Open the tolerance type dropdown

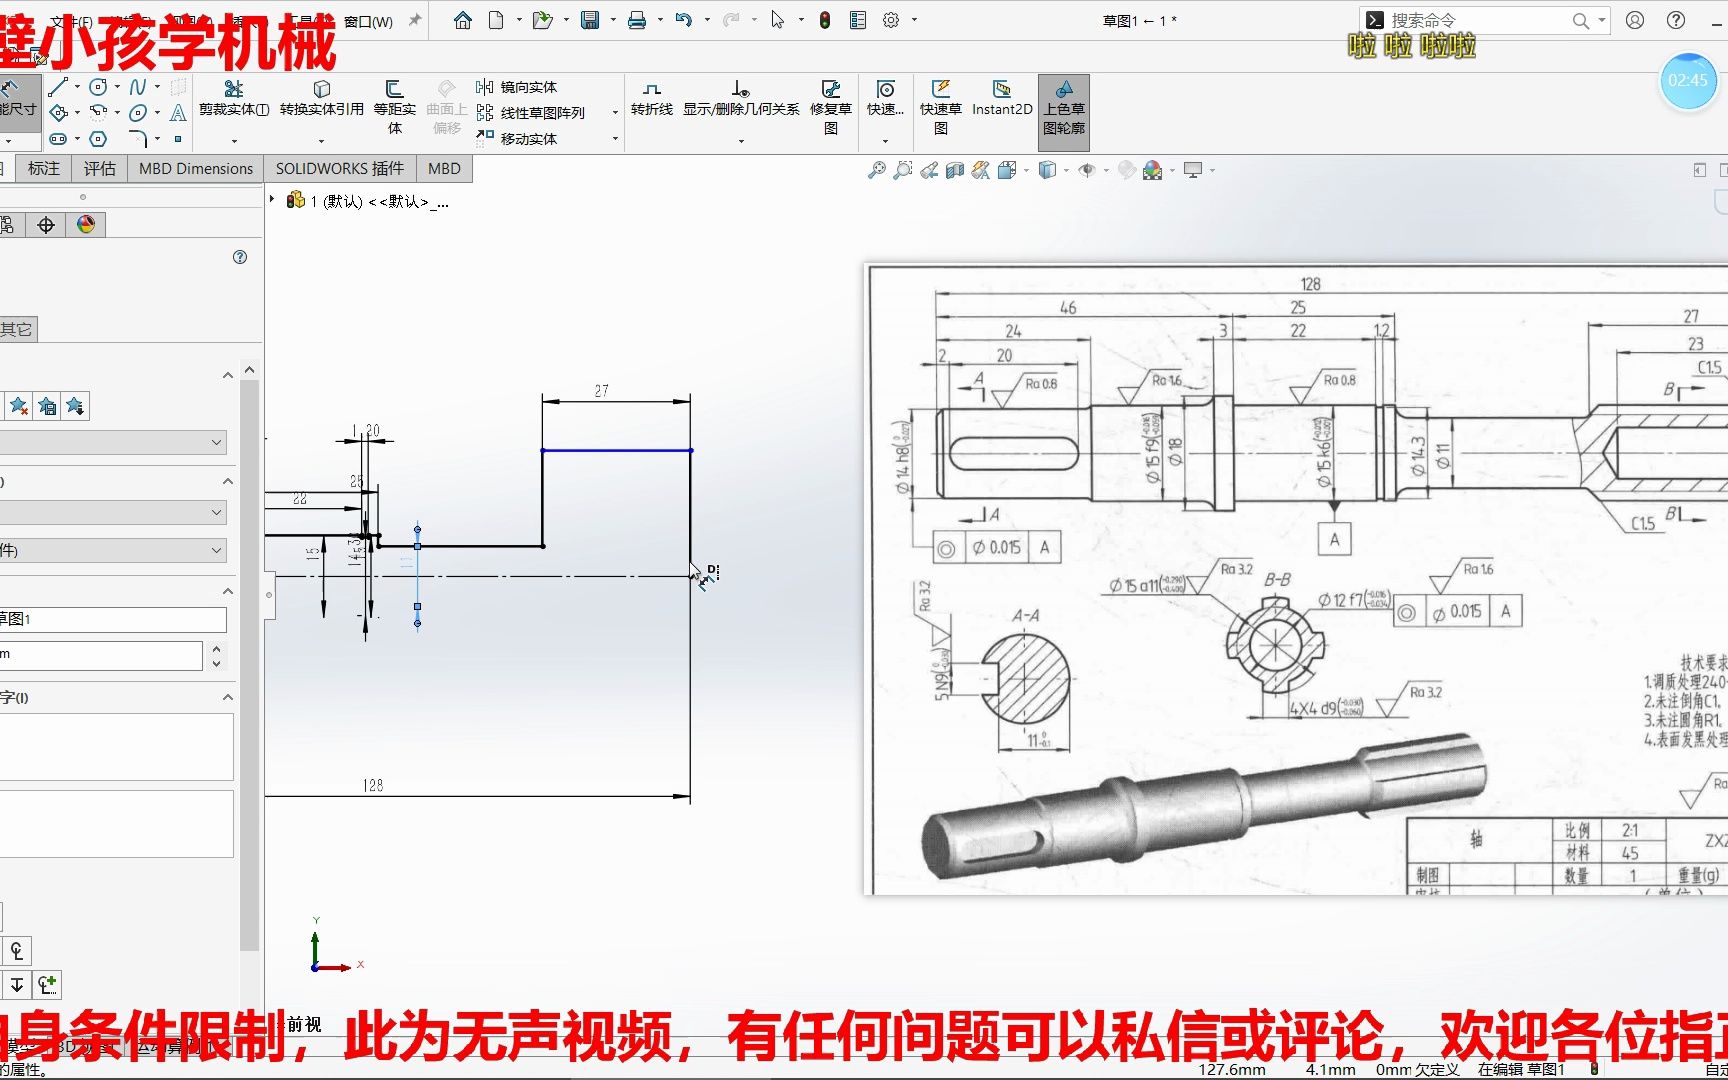(217, 512)
